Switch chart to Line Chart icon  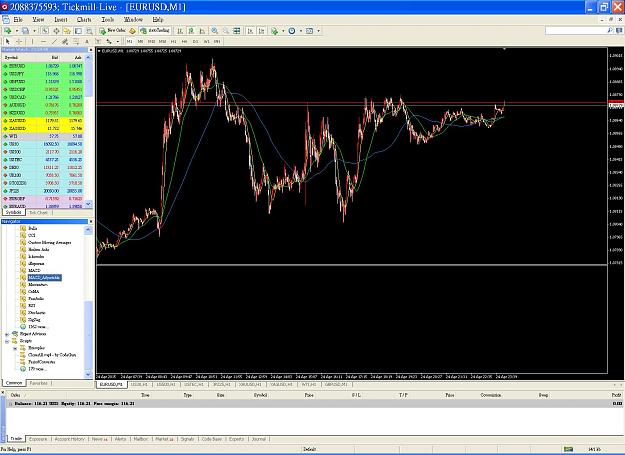(x=202, y=31)
